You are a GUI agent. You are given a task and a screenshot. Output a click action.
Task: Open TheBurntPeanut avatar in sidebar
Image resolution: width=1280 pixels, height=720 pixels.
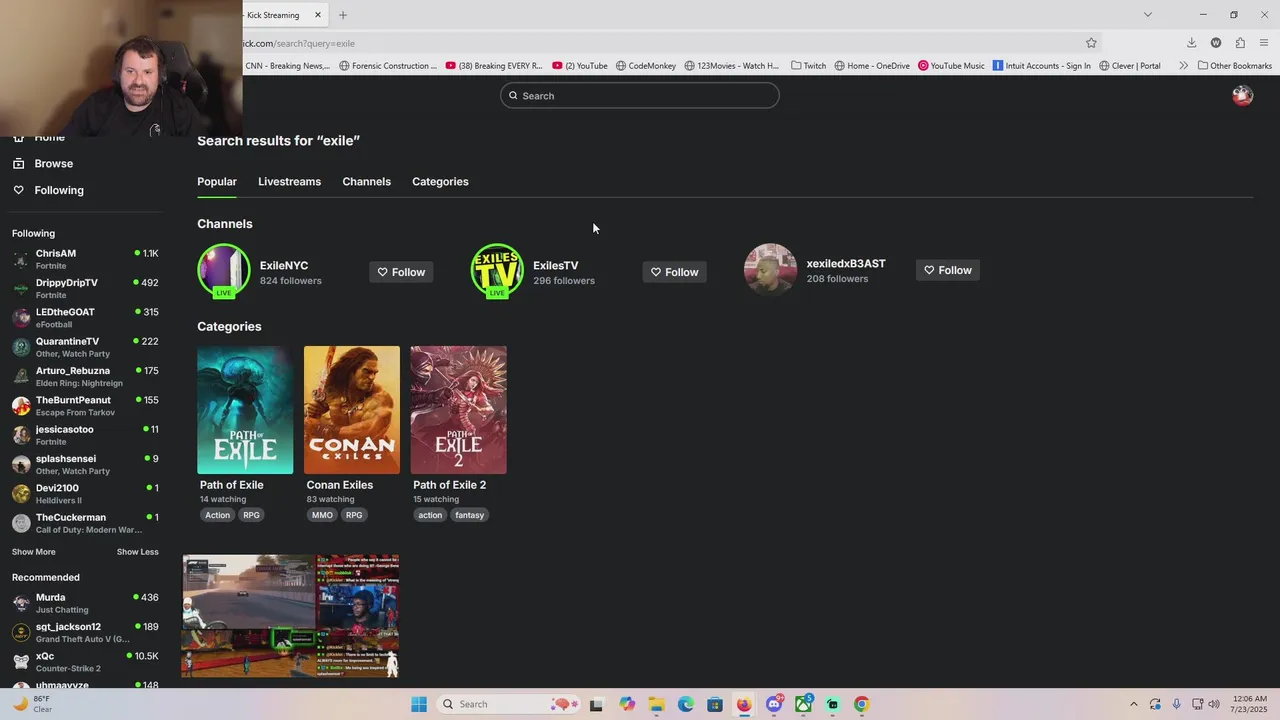point(21,406)
